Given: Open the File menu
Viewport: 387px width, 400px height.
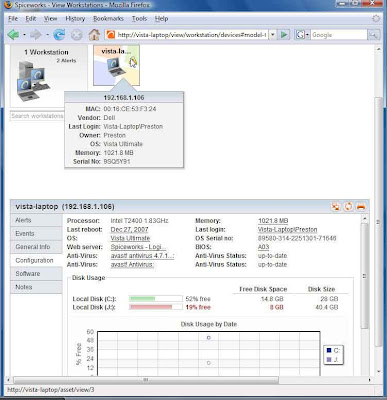Looking at the screenshot, I should click(x=13, y=19).
